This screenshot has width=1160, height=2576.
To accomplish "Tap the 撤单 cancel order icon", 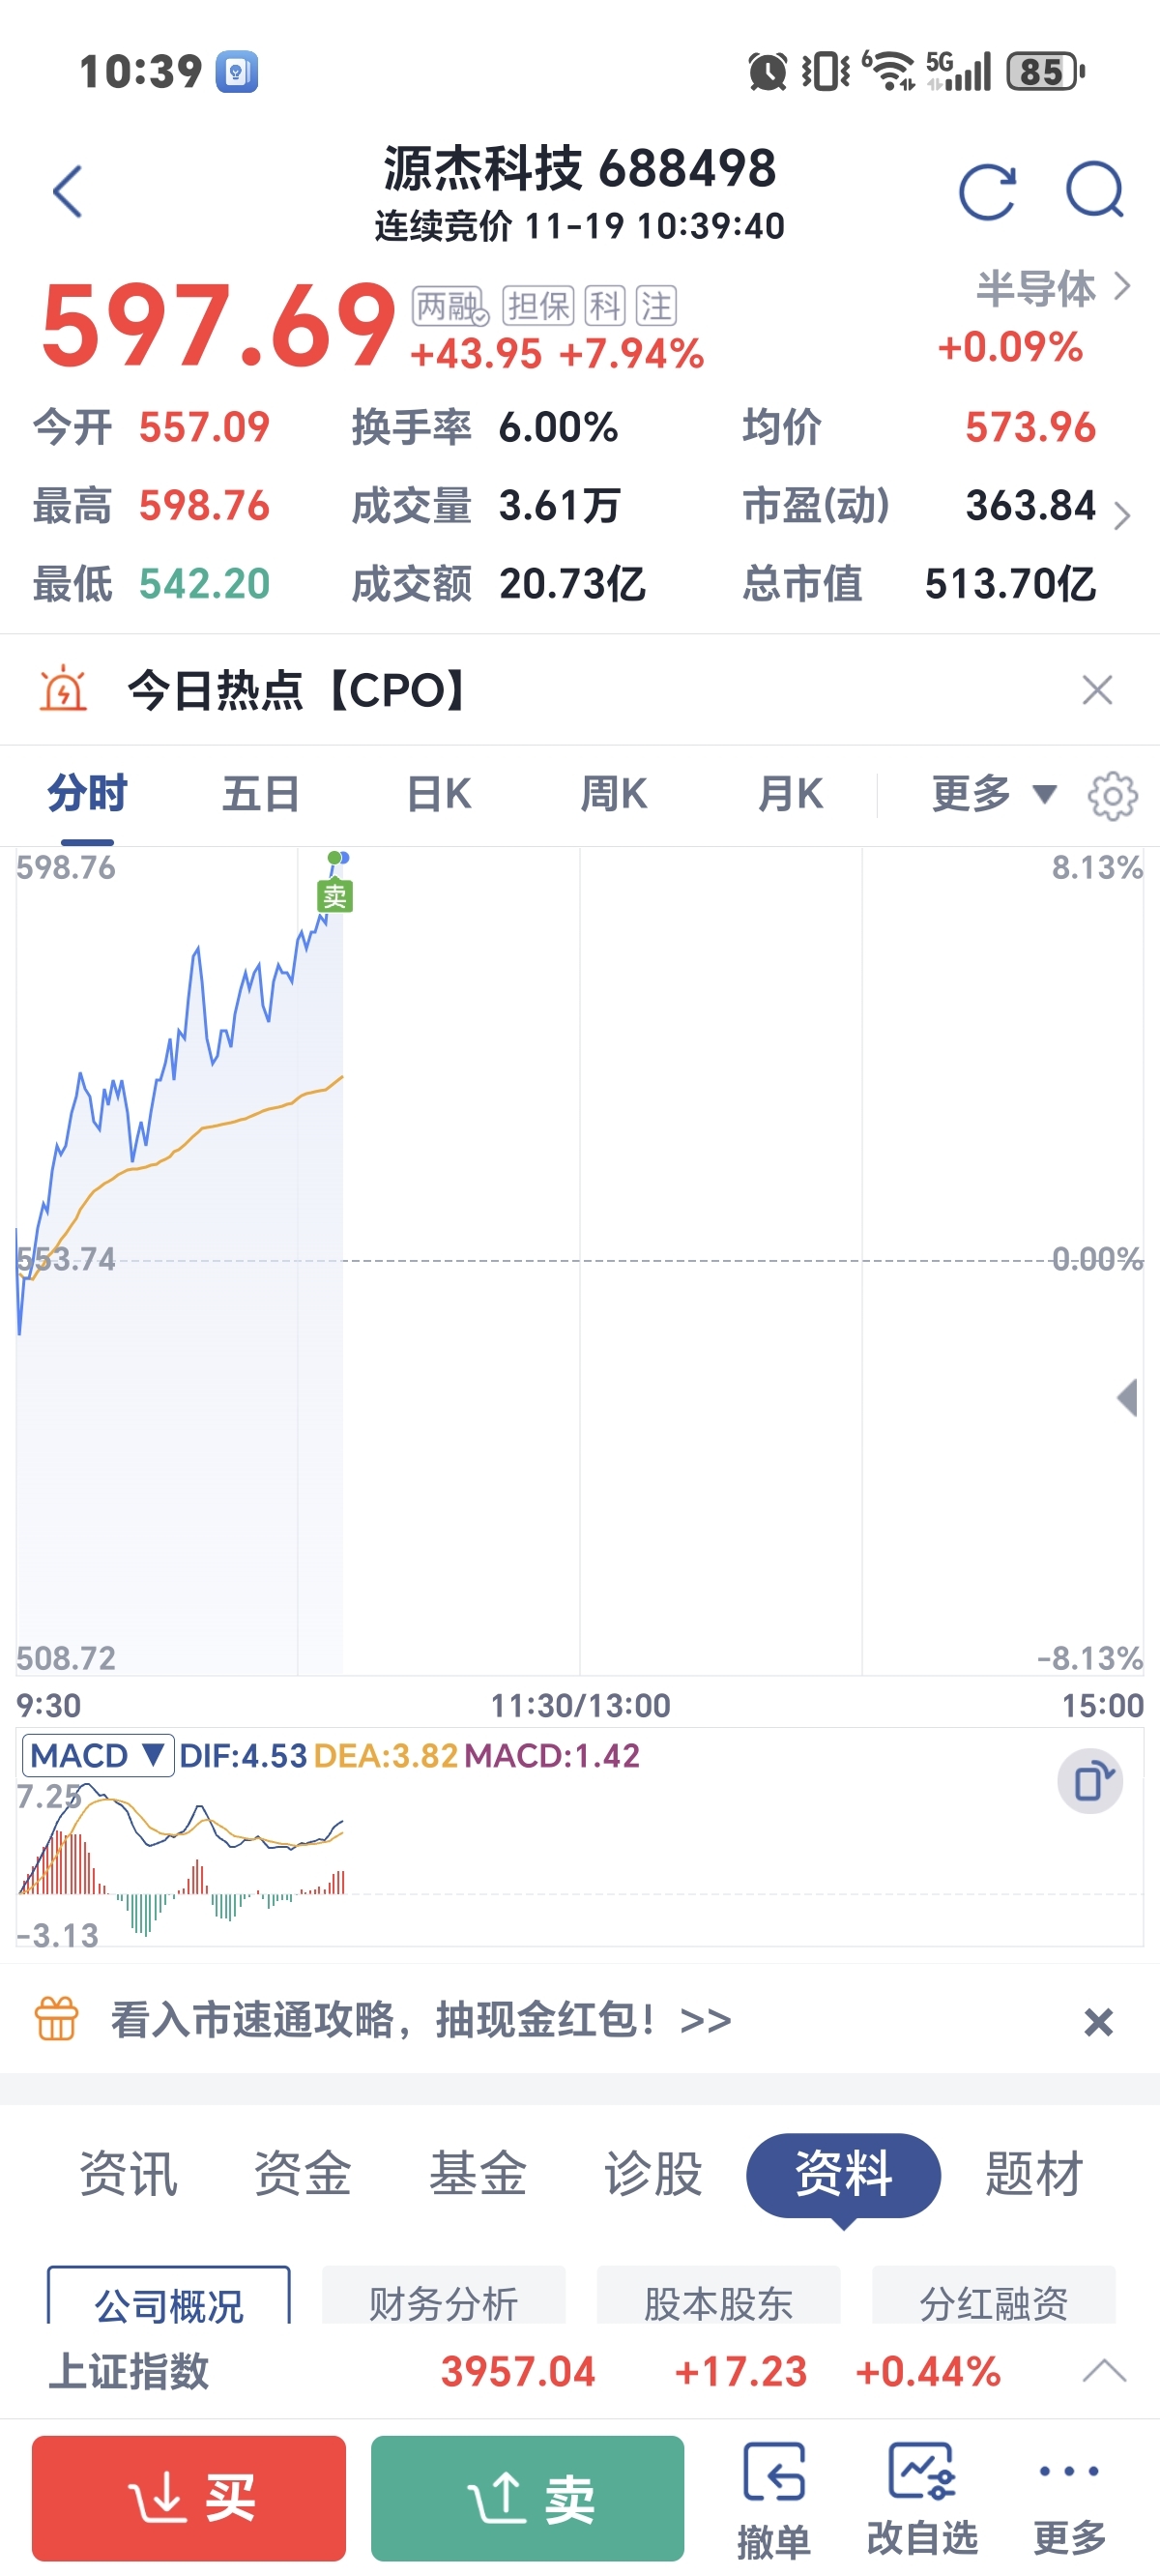I will point(773,2497).
